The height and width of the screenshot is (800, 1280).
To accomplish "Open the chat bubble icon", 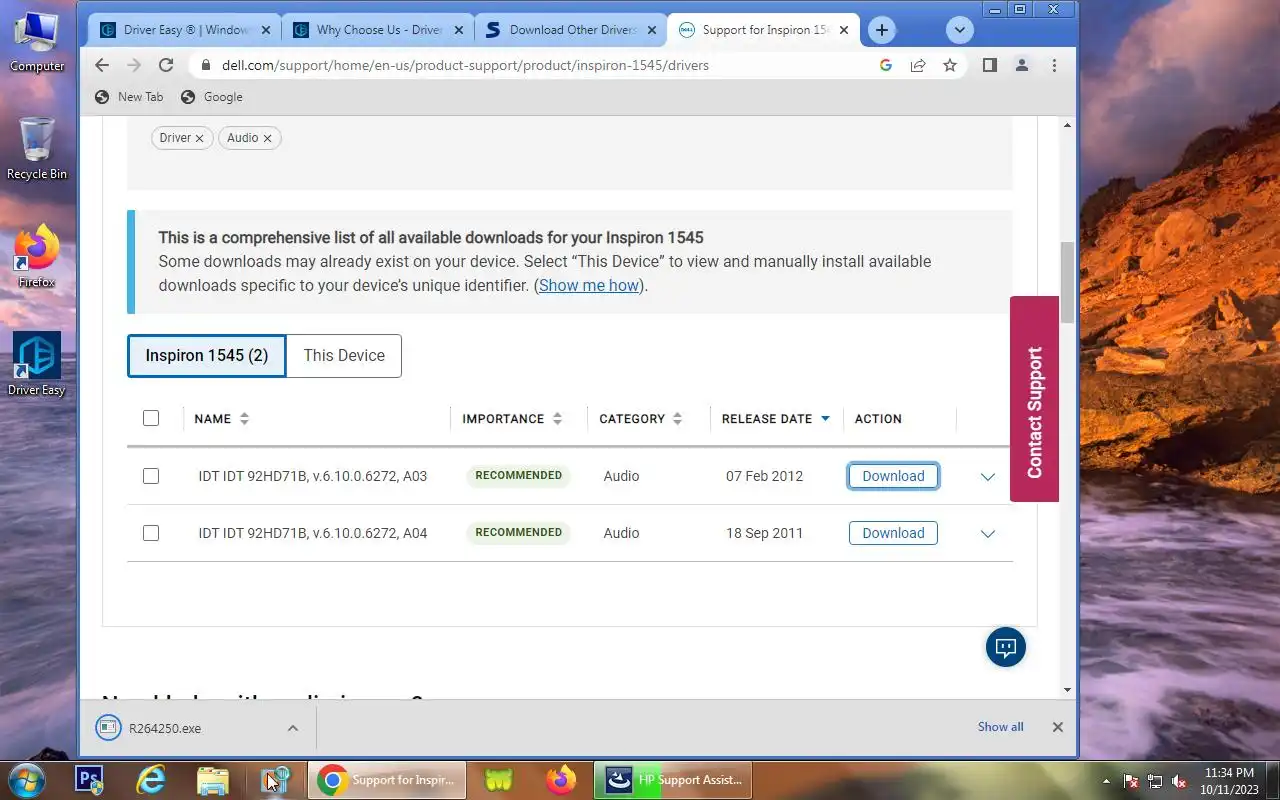I will tap(1006, 647).
